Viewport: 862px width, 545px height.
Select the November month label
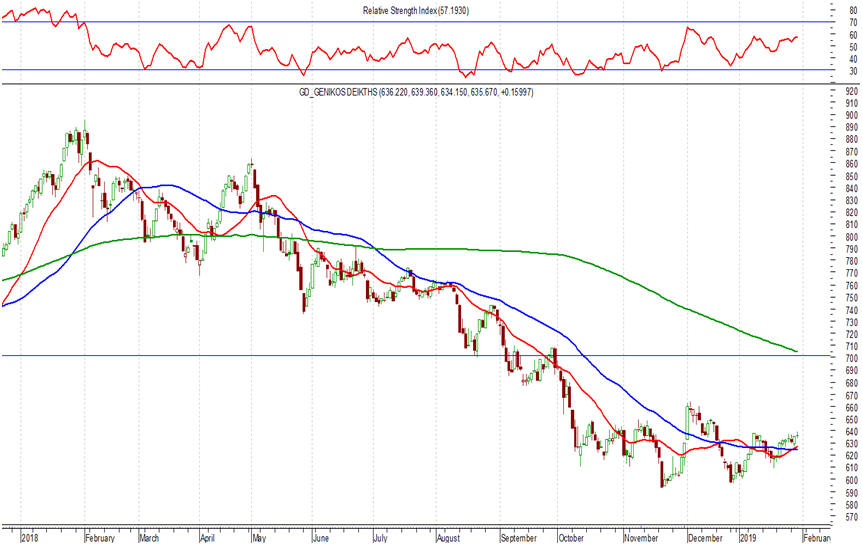click(x=641, y=538)
